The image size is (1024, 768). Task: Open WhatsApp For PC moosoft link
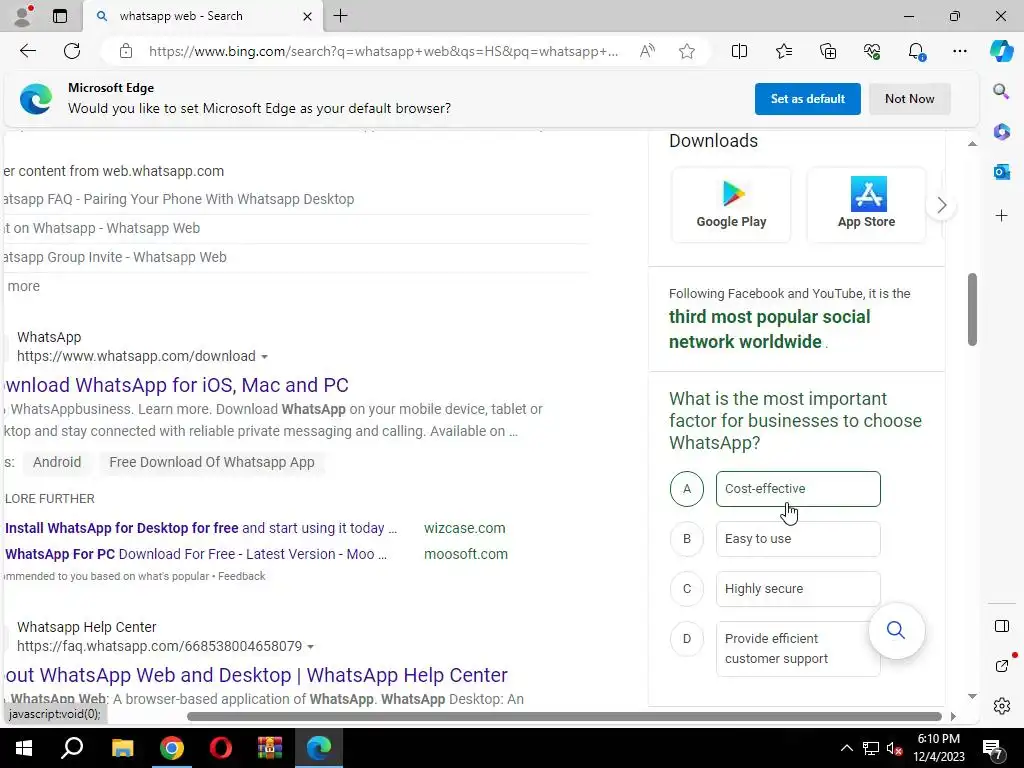click(x=196, y=554)
